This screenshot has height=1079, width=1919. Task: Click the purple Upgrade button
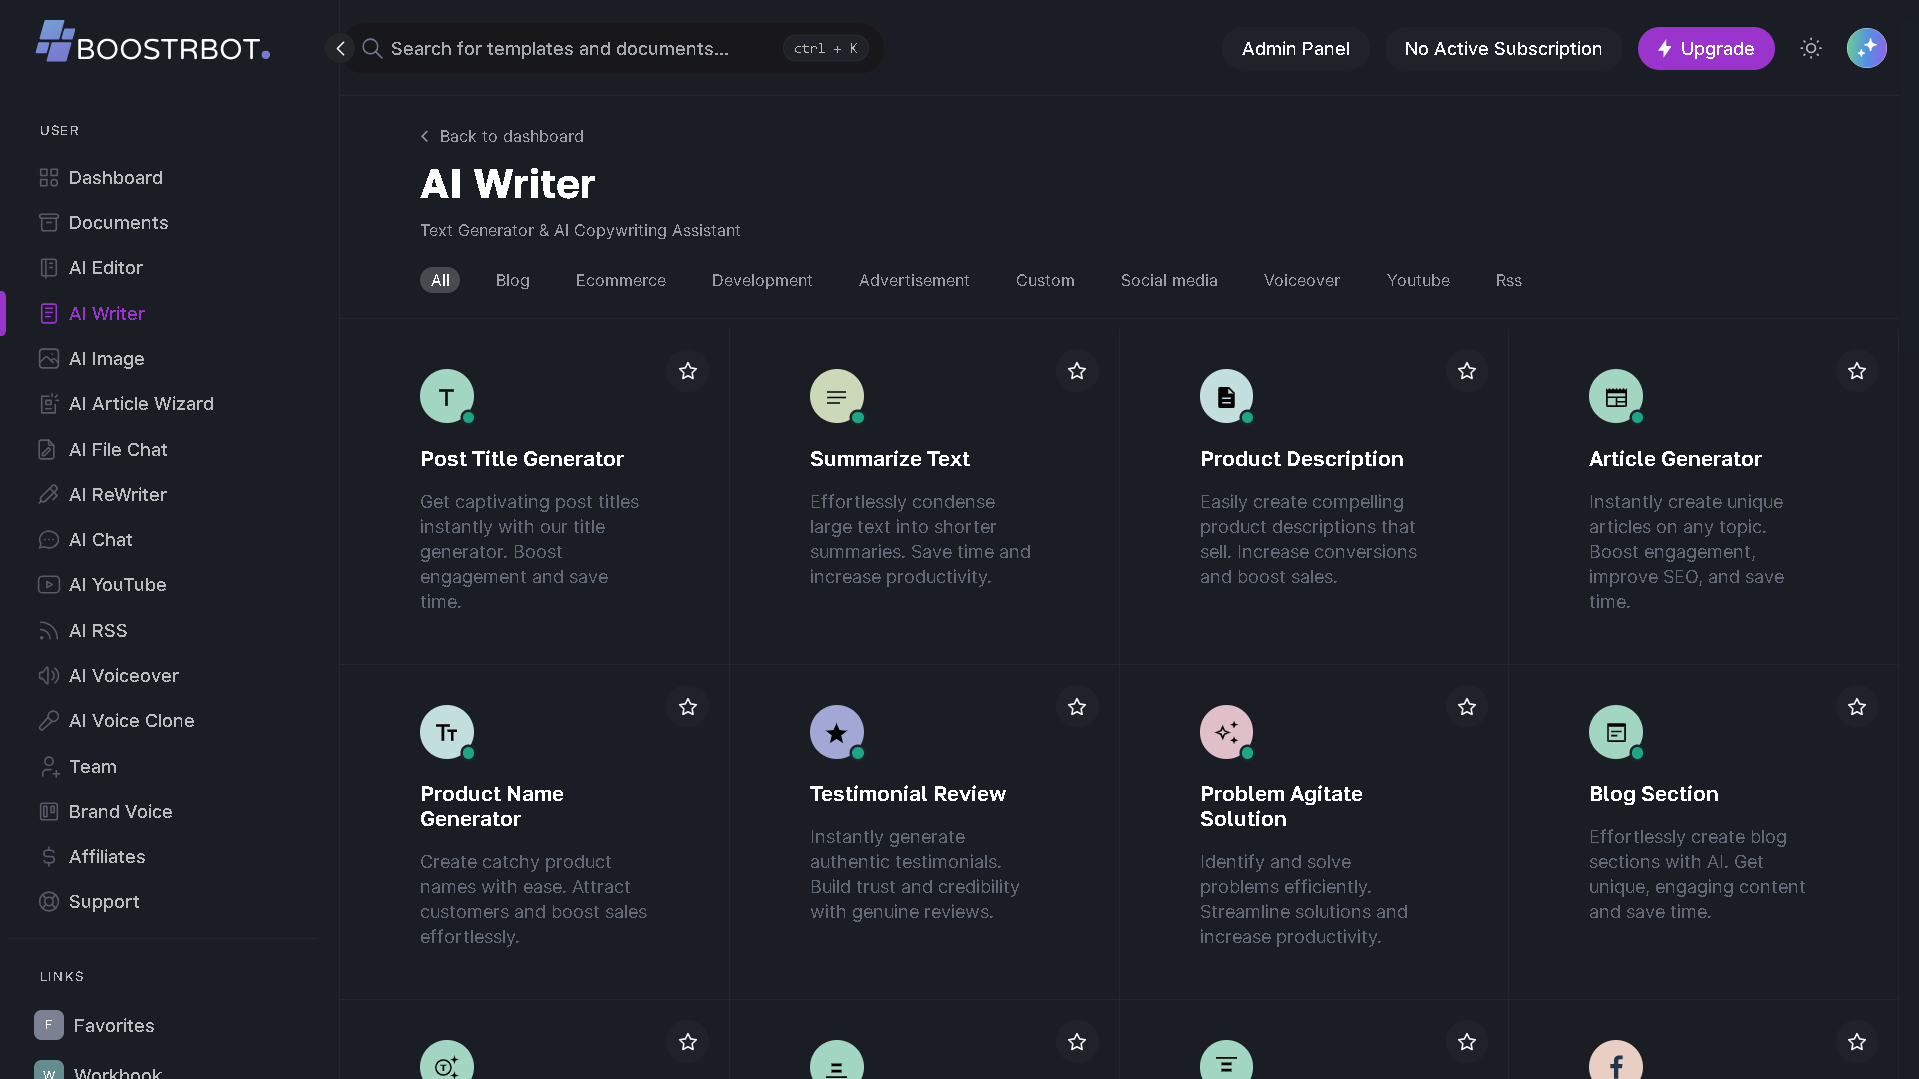[x=1706, y=49]
